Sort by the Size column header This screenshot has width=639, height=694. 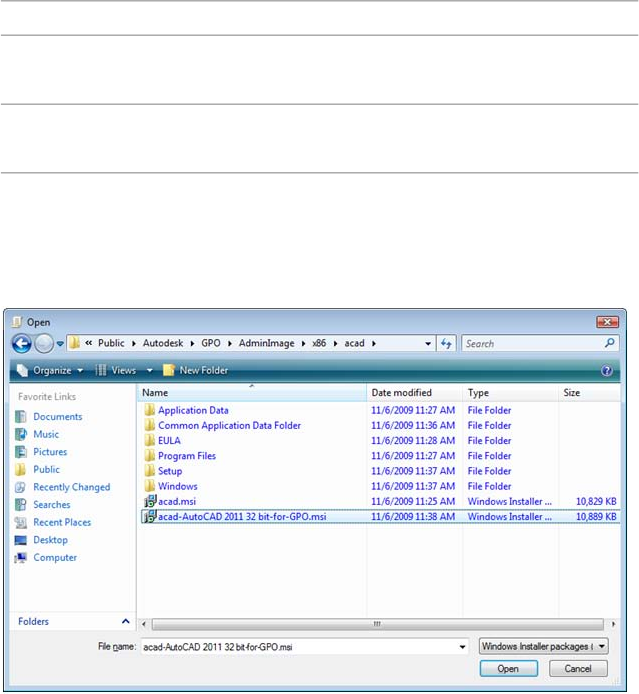tap(589, 393)
